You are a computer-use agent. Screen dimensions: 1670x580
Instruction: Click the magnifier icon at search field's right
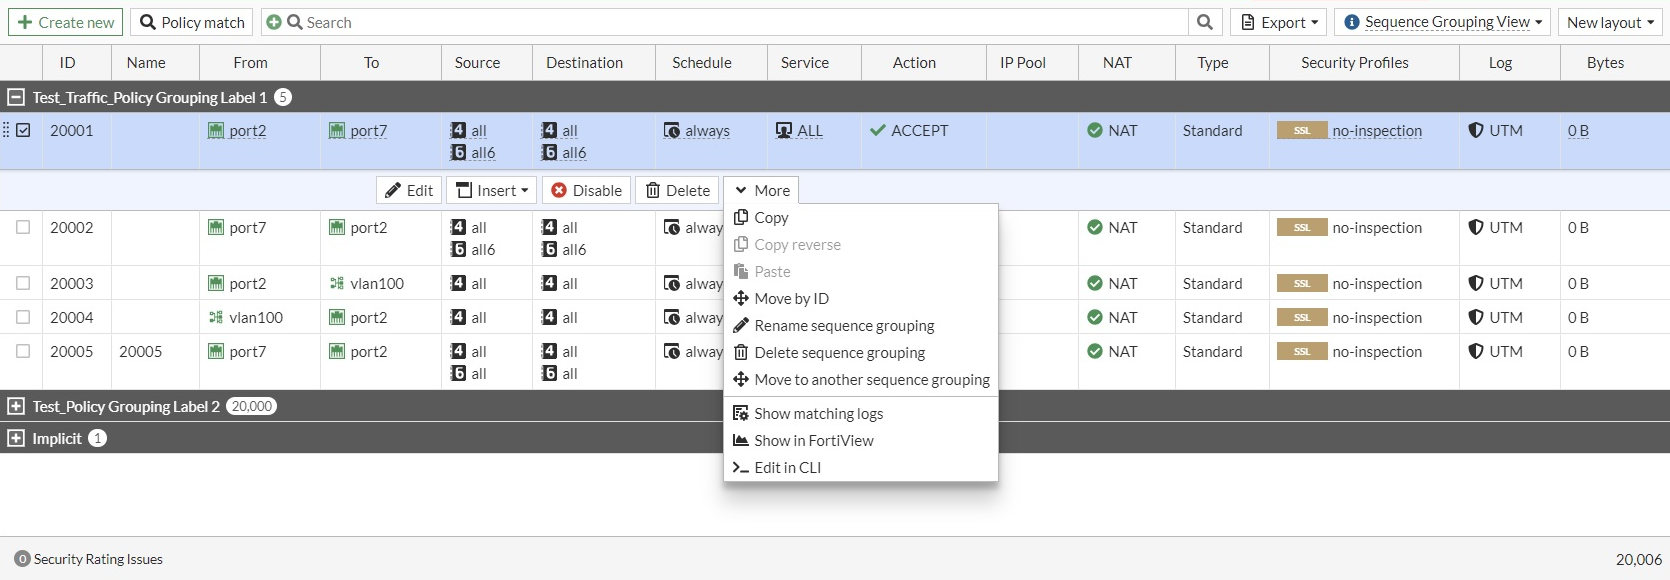[1204, 22]
